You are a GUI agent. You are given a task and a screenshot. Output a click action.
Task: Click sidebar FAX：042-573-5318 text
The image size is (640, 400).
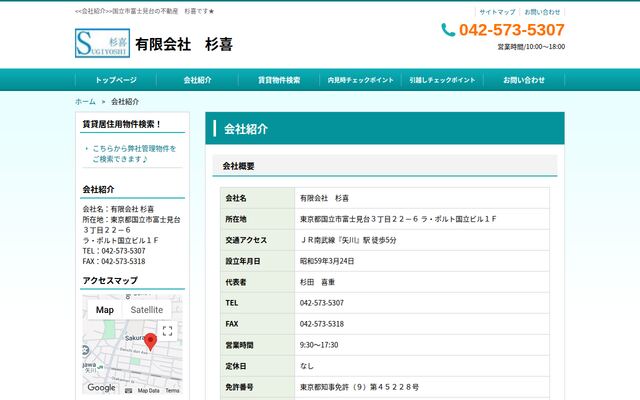tap(114, 261)
